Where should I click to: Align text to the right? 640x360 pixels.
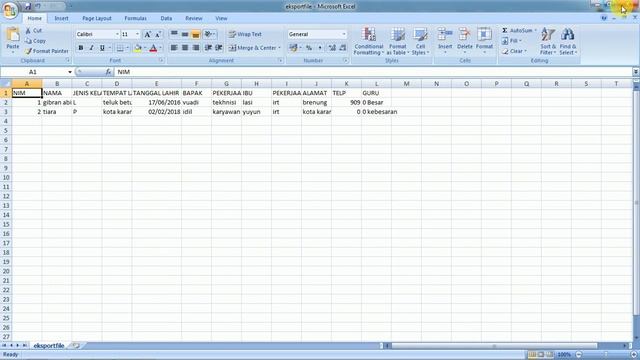coord(196,48)
